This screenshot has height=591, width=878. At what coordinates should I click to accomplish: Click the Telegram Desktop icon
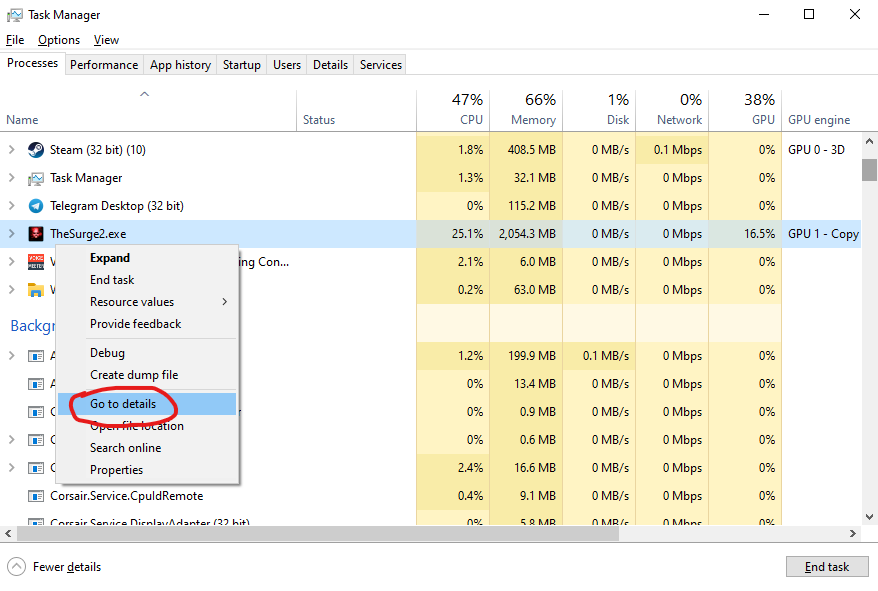coord(36,206)
